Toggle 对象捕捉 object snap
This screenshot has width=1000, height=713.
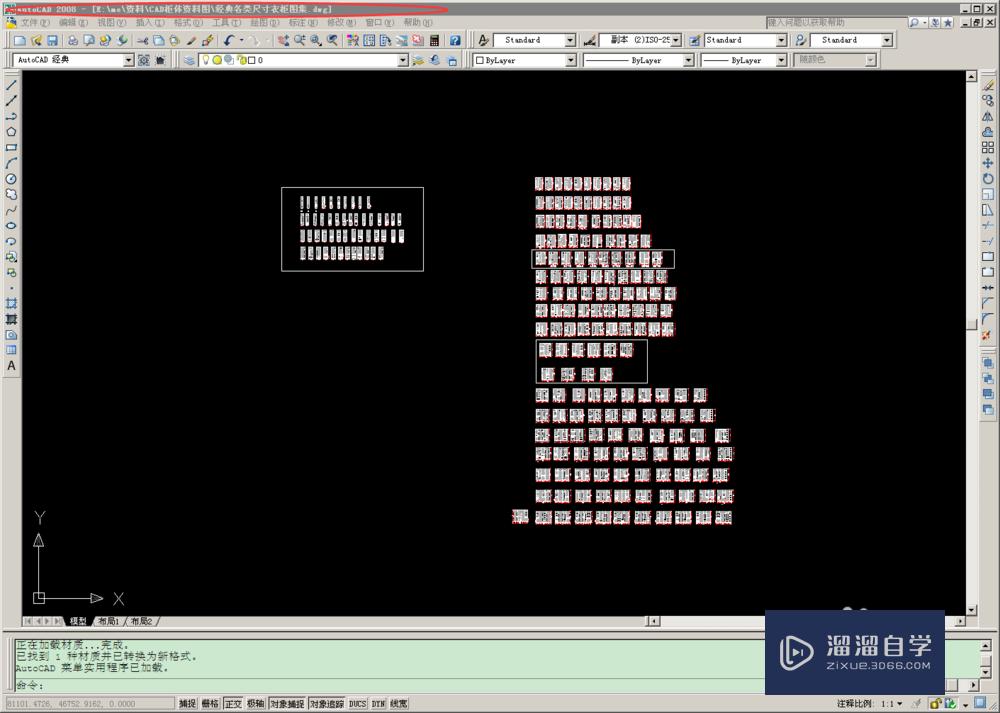(x=287, y=703)
